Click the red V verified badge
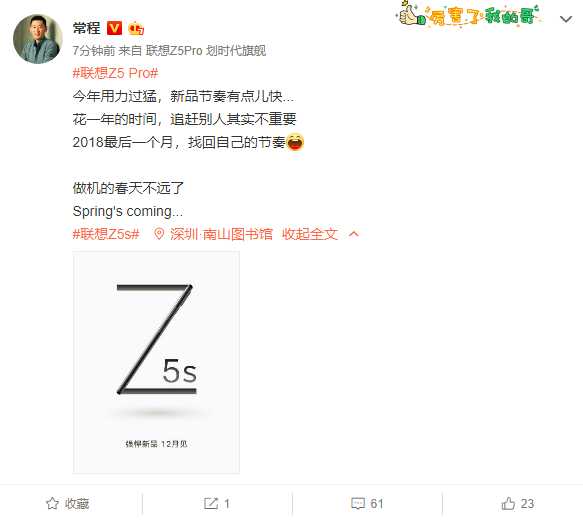Image resolution: width=583 pixels, height=522 pixels. [x=114, y=28]
